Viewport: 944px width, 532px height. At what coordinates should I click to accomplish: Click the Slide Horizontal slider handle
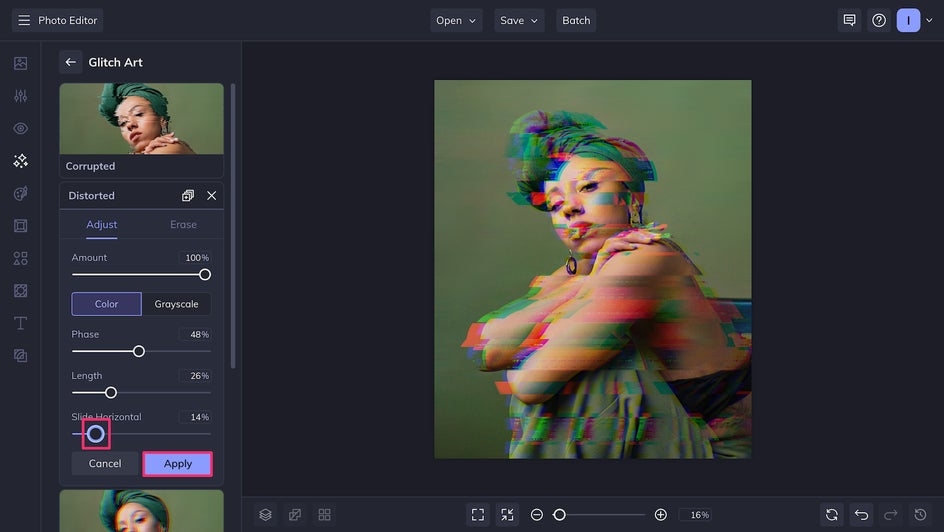point(96,434)
